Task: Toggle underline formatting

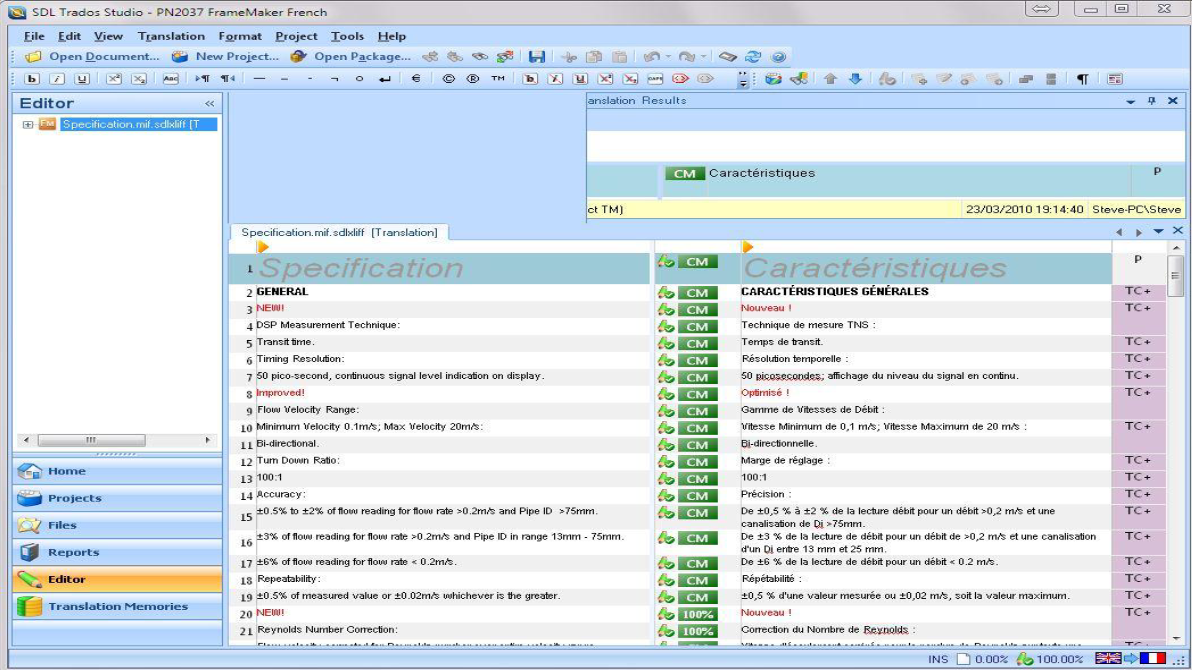Action: click(82, 79)
